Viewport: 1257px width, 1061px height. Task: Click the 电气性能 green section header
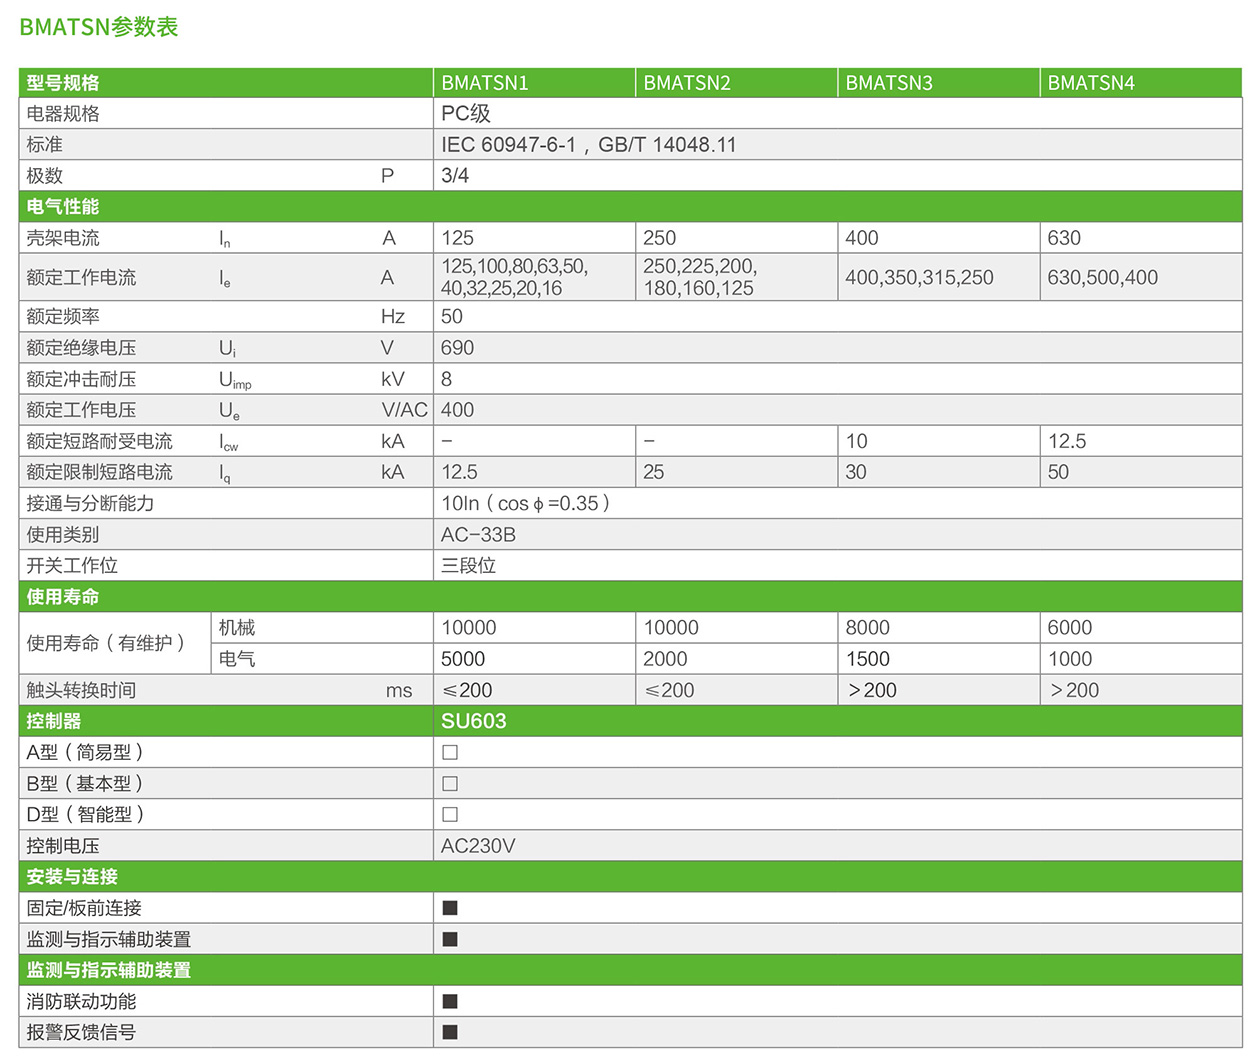click(x=63, y=207)
